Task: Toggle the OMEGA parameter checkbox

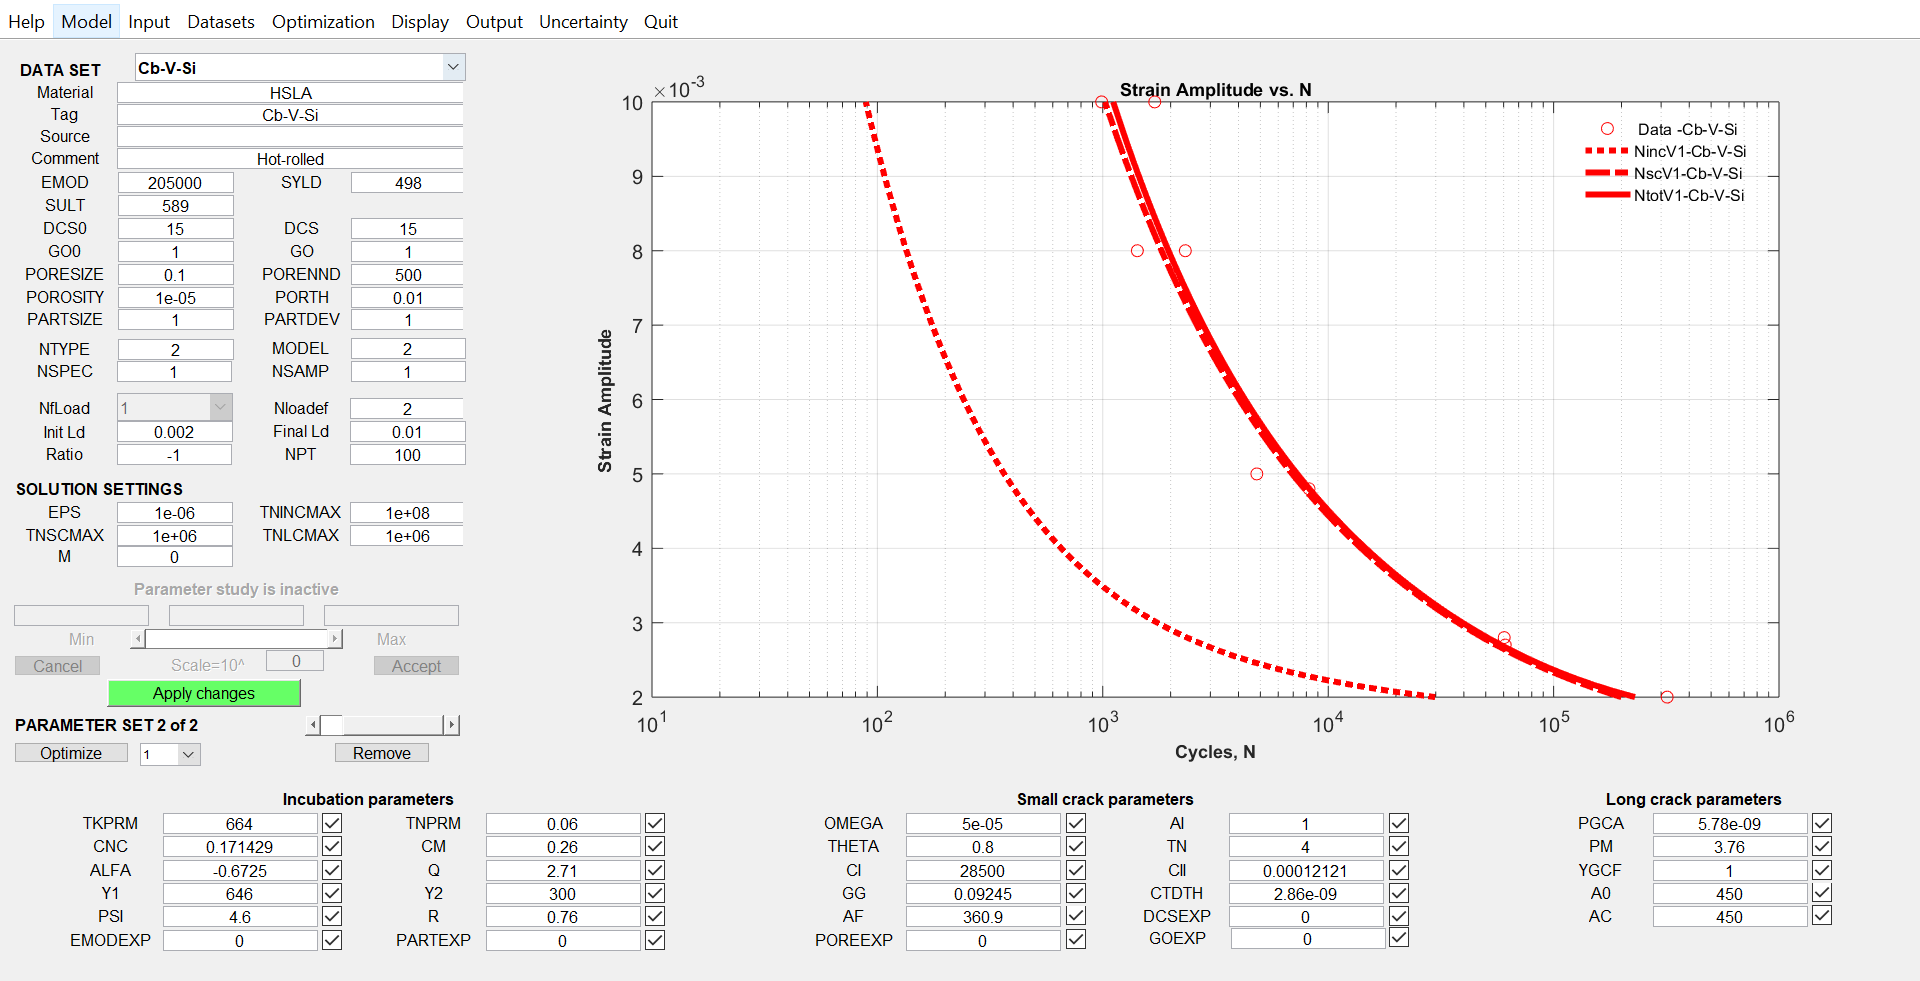Action: 1076,823
